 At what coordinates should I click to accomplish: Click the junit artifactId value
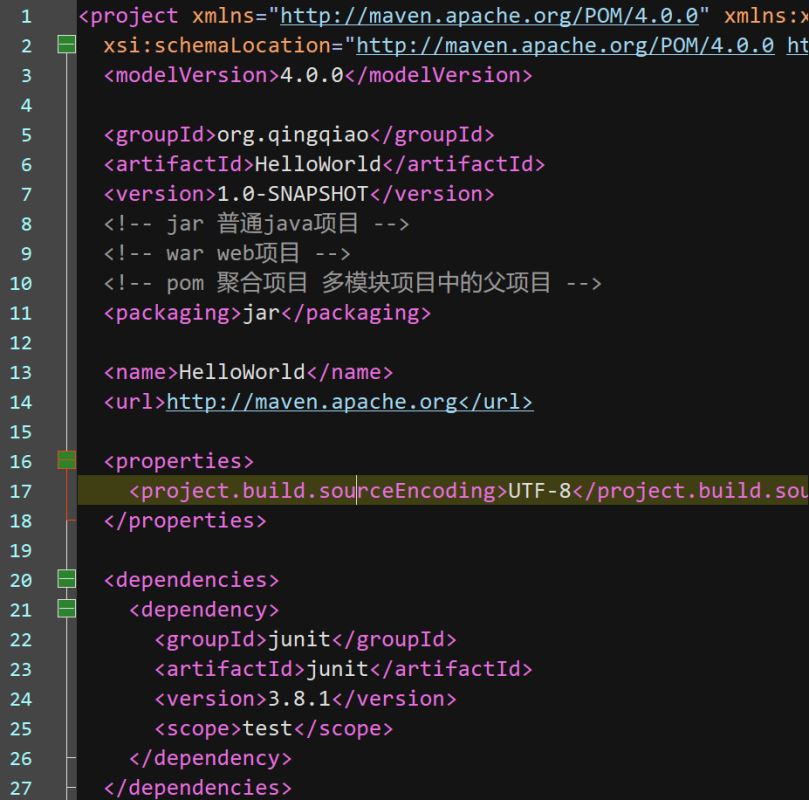pyautogui.click(x=337, y=670)
